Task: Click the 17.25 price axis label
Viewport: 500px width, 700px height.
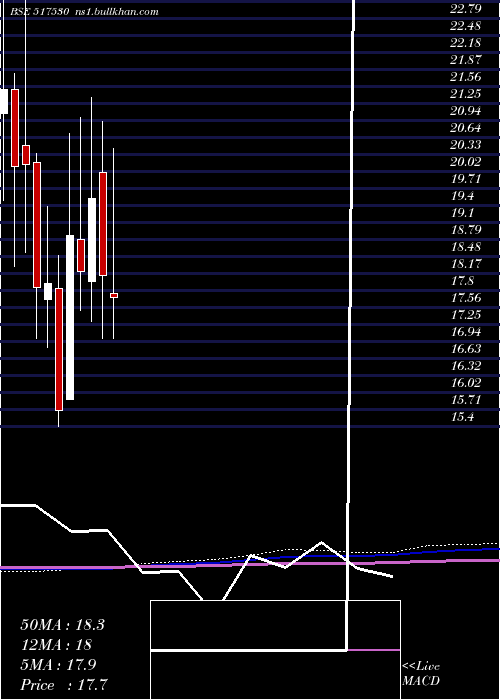Action: 465,314
